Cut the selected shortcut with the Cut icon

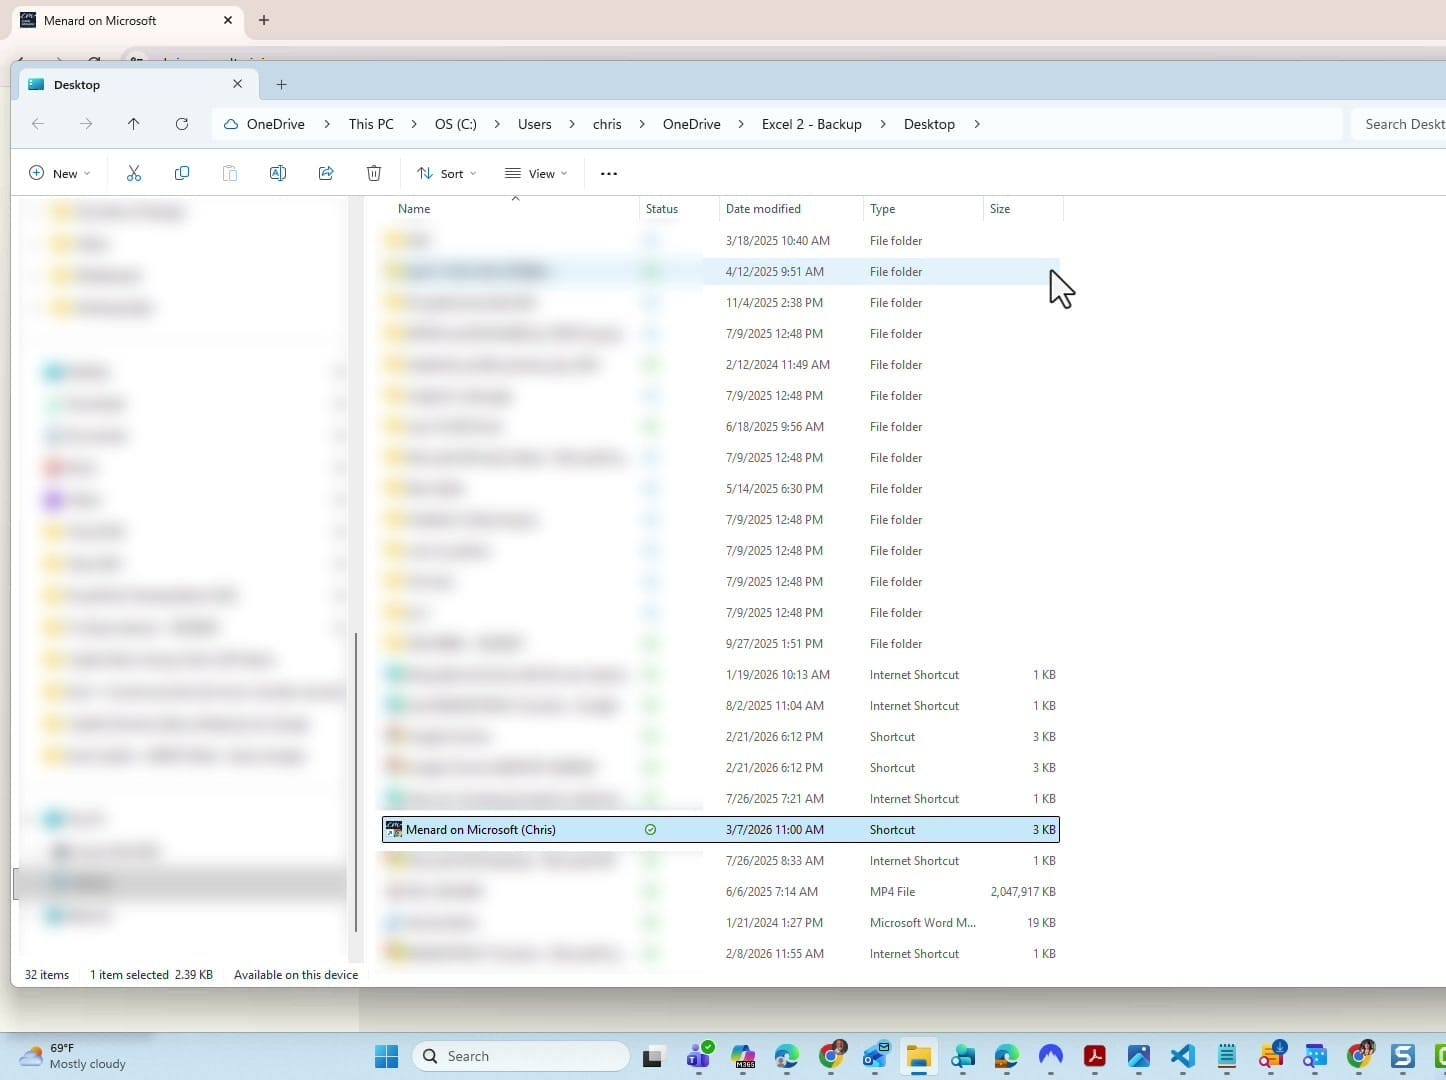tap(134, 172)
